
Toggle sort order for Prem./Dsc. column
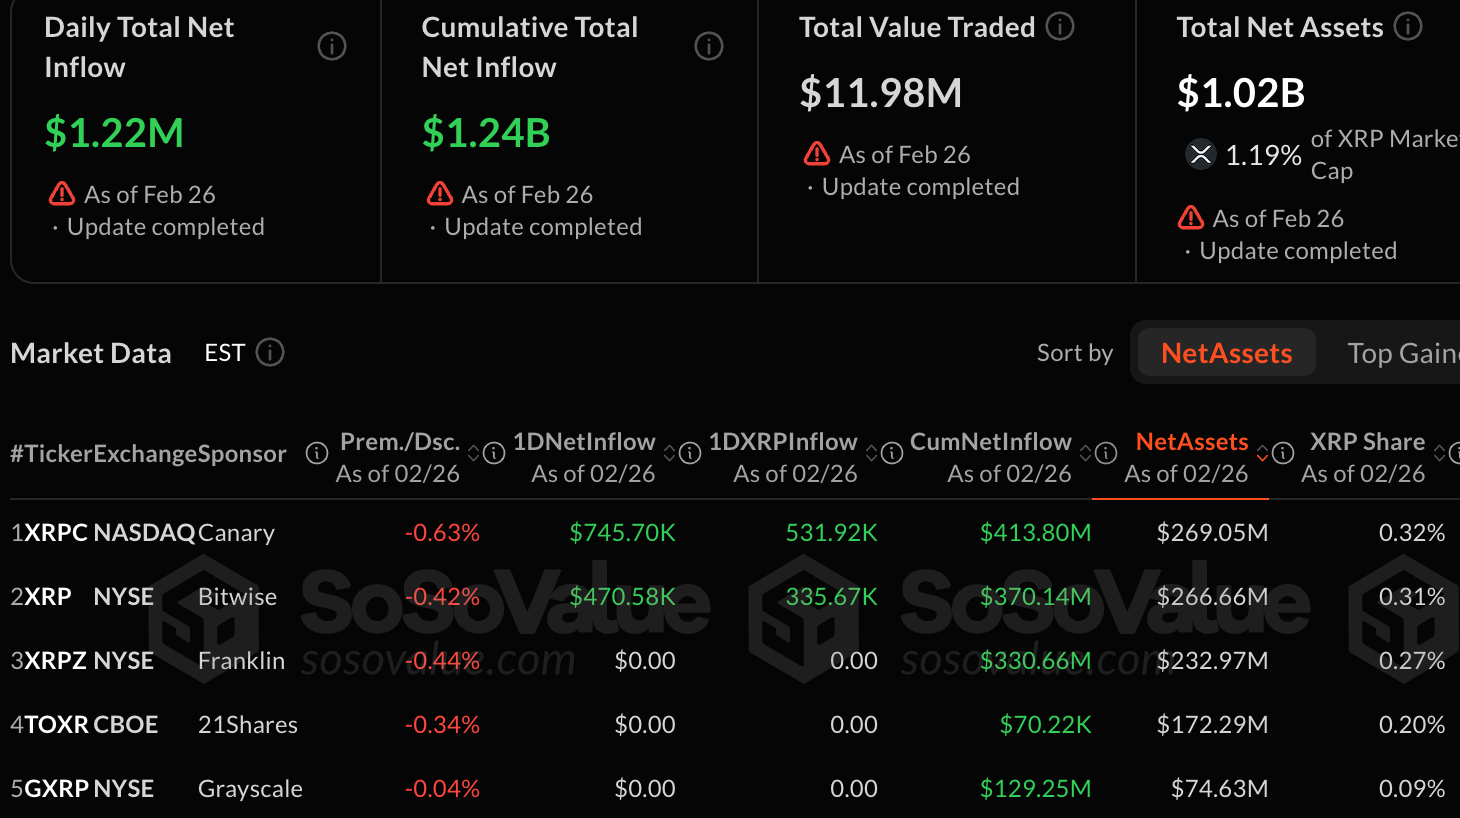tap(472, 453)
